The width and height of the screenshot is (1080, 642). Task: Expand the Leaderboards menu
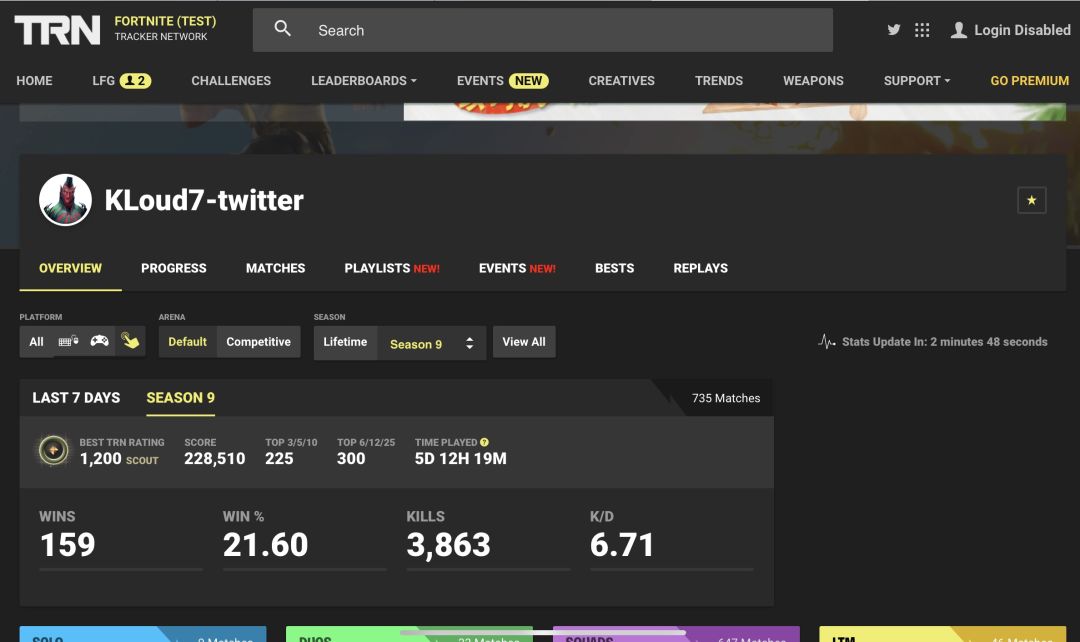pos(364,81)
